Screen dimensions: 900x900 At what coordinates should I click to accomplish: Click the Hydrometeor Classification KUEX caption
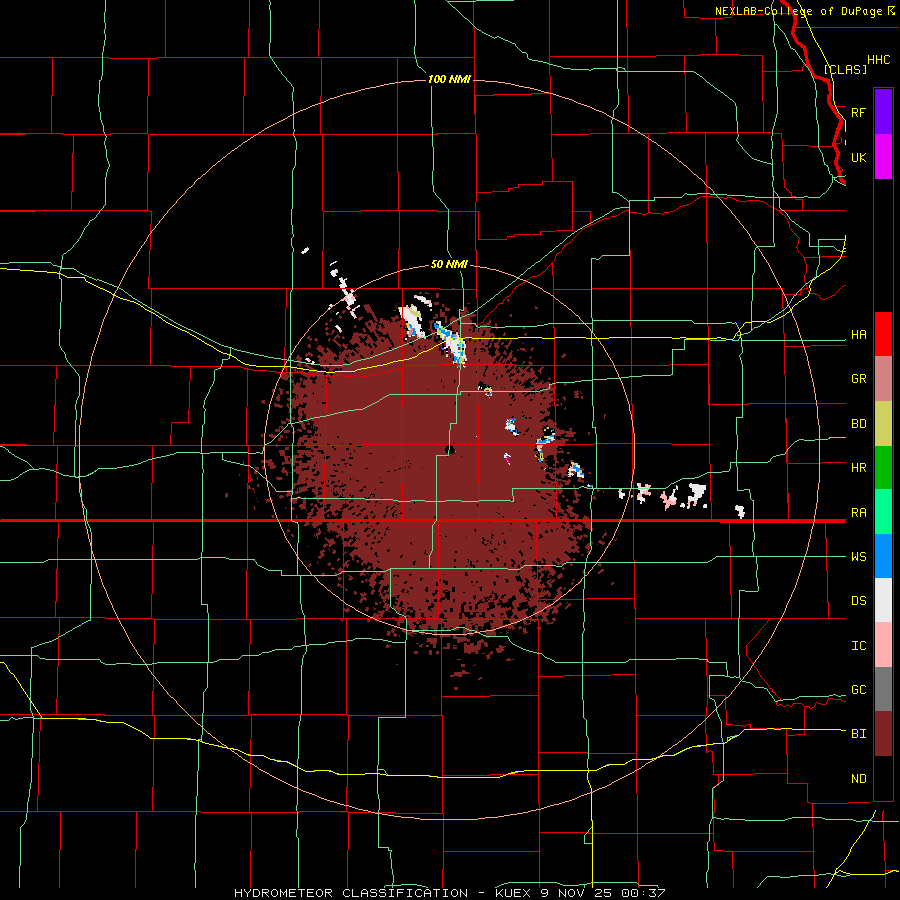point(449,893)
